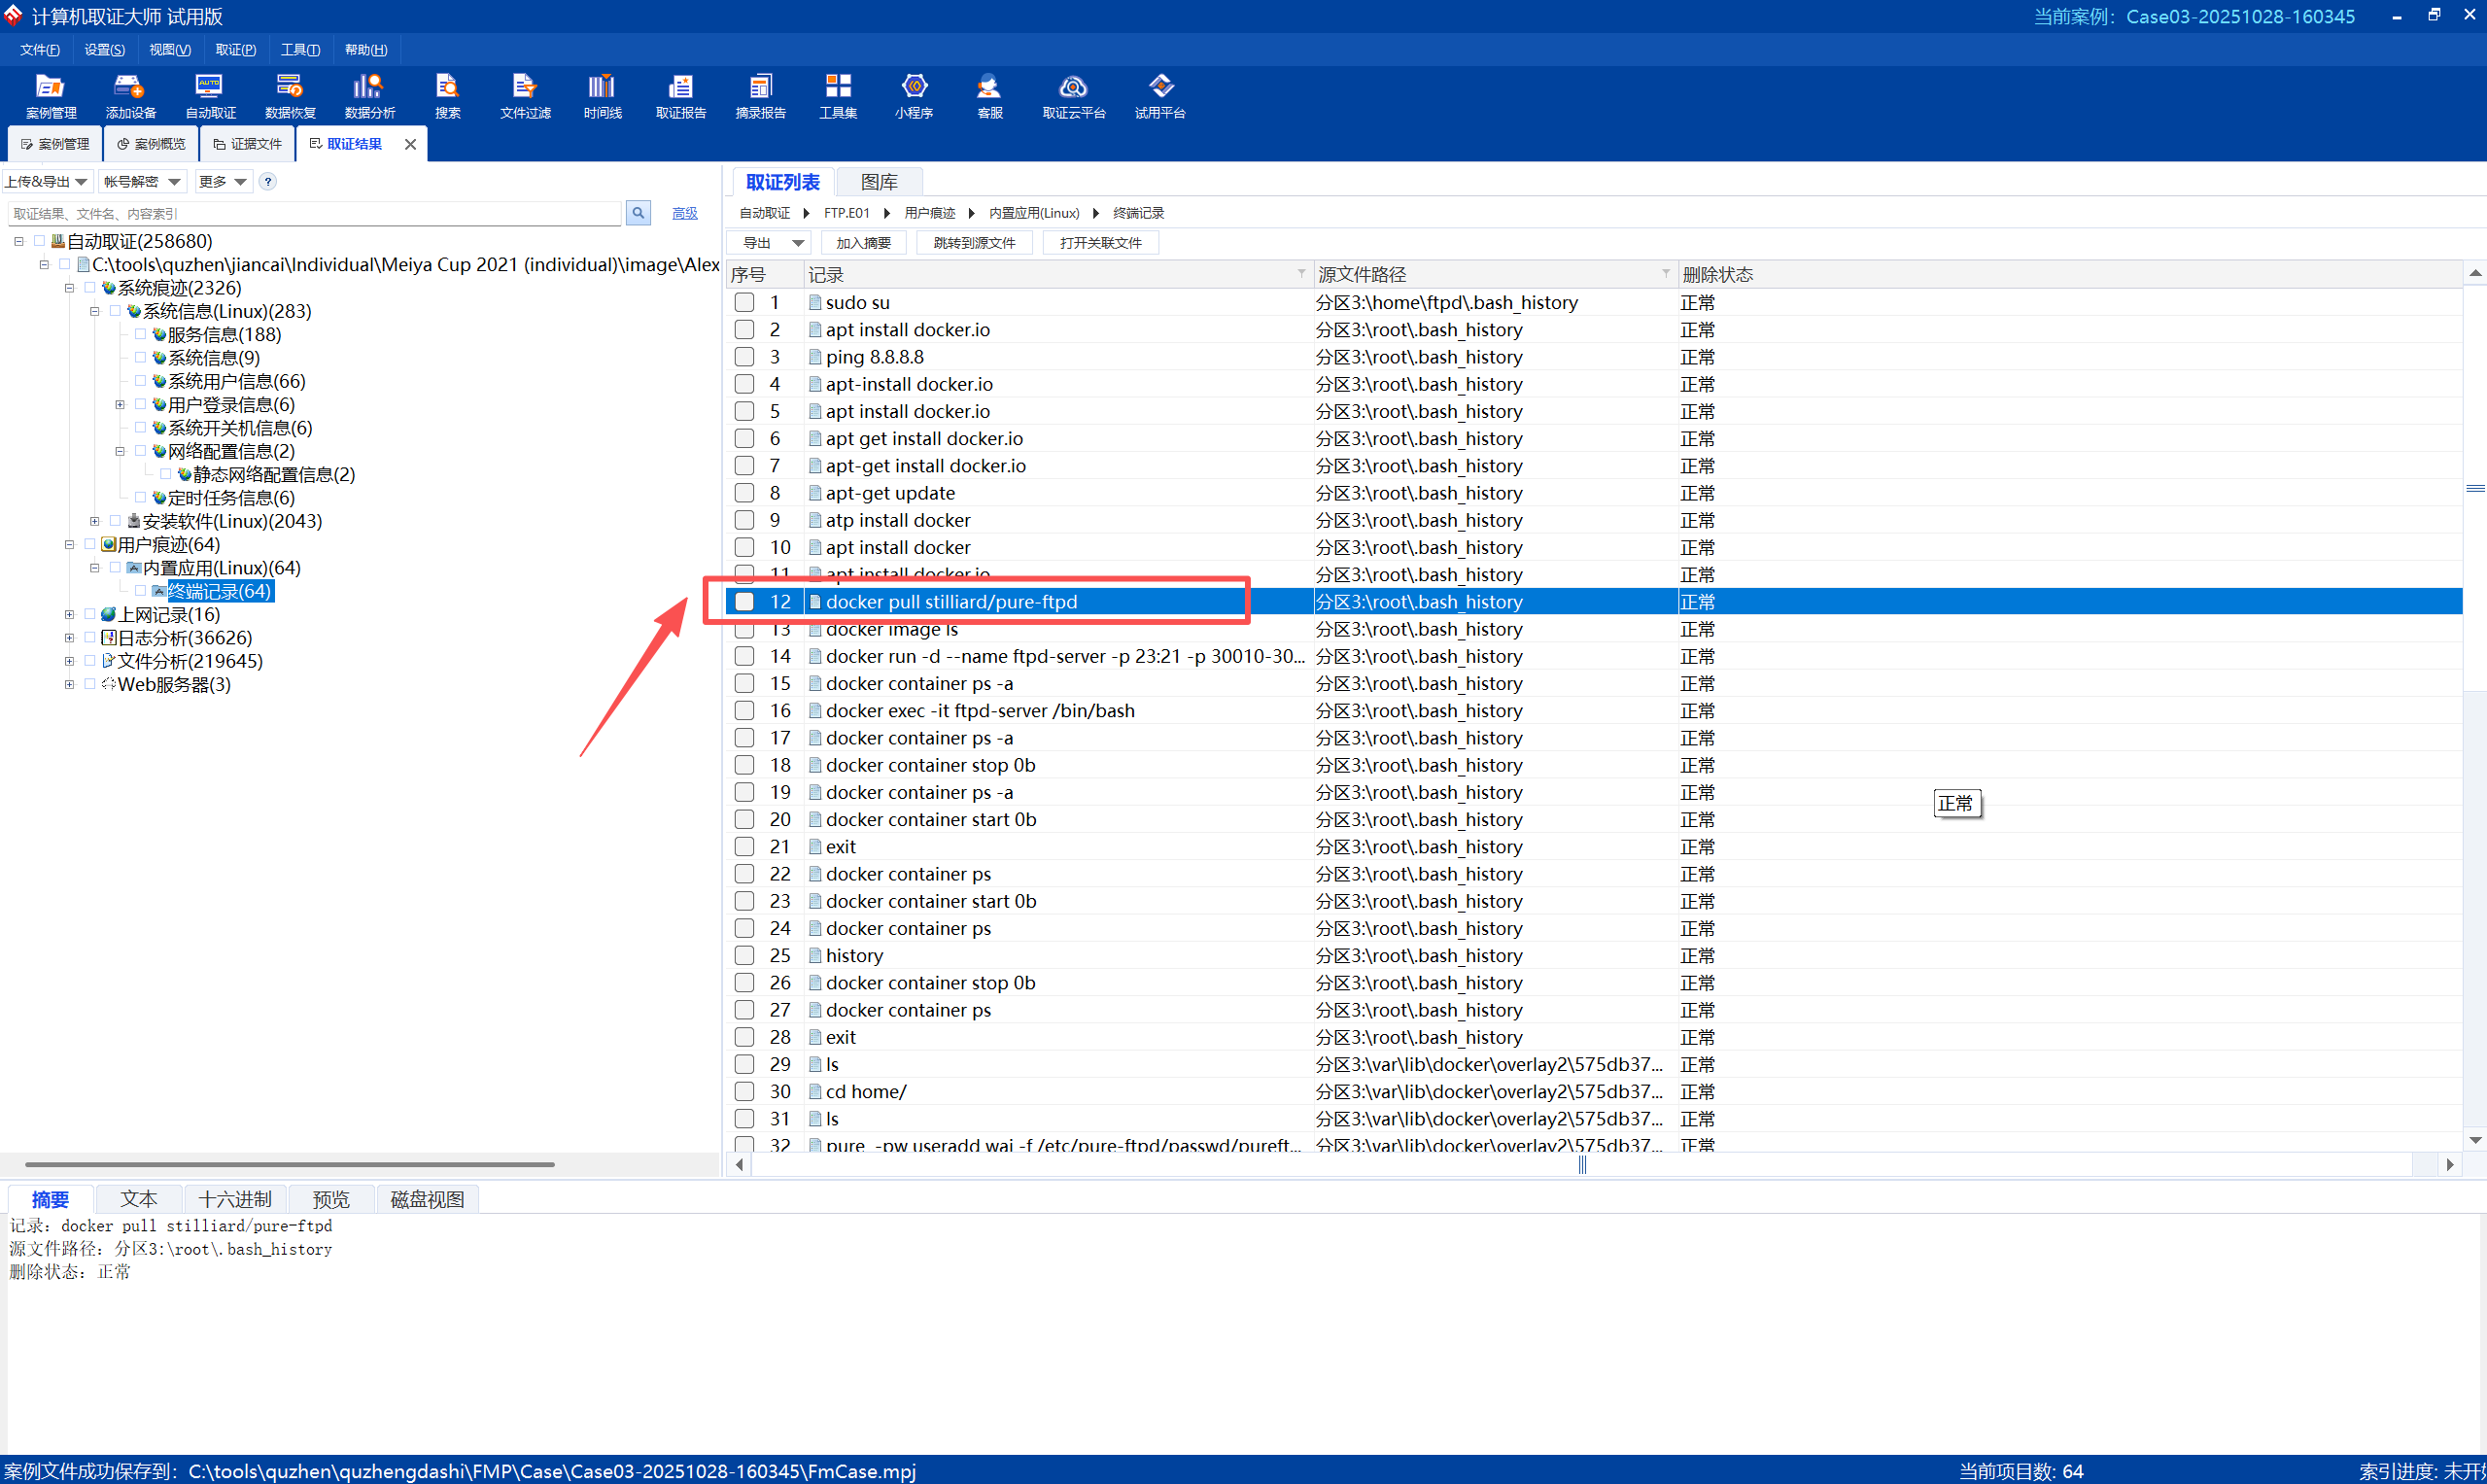Screen dimensions: 2487x1484
Task: Click the magnifier search button beside search box
Action: (638, 213)
